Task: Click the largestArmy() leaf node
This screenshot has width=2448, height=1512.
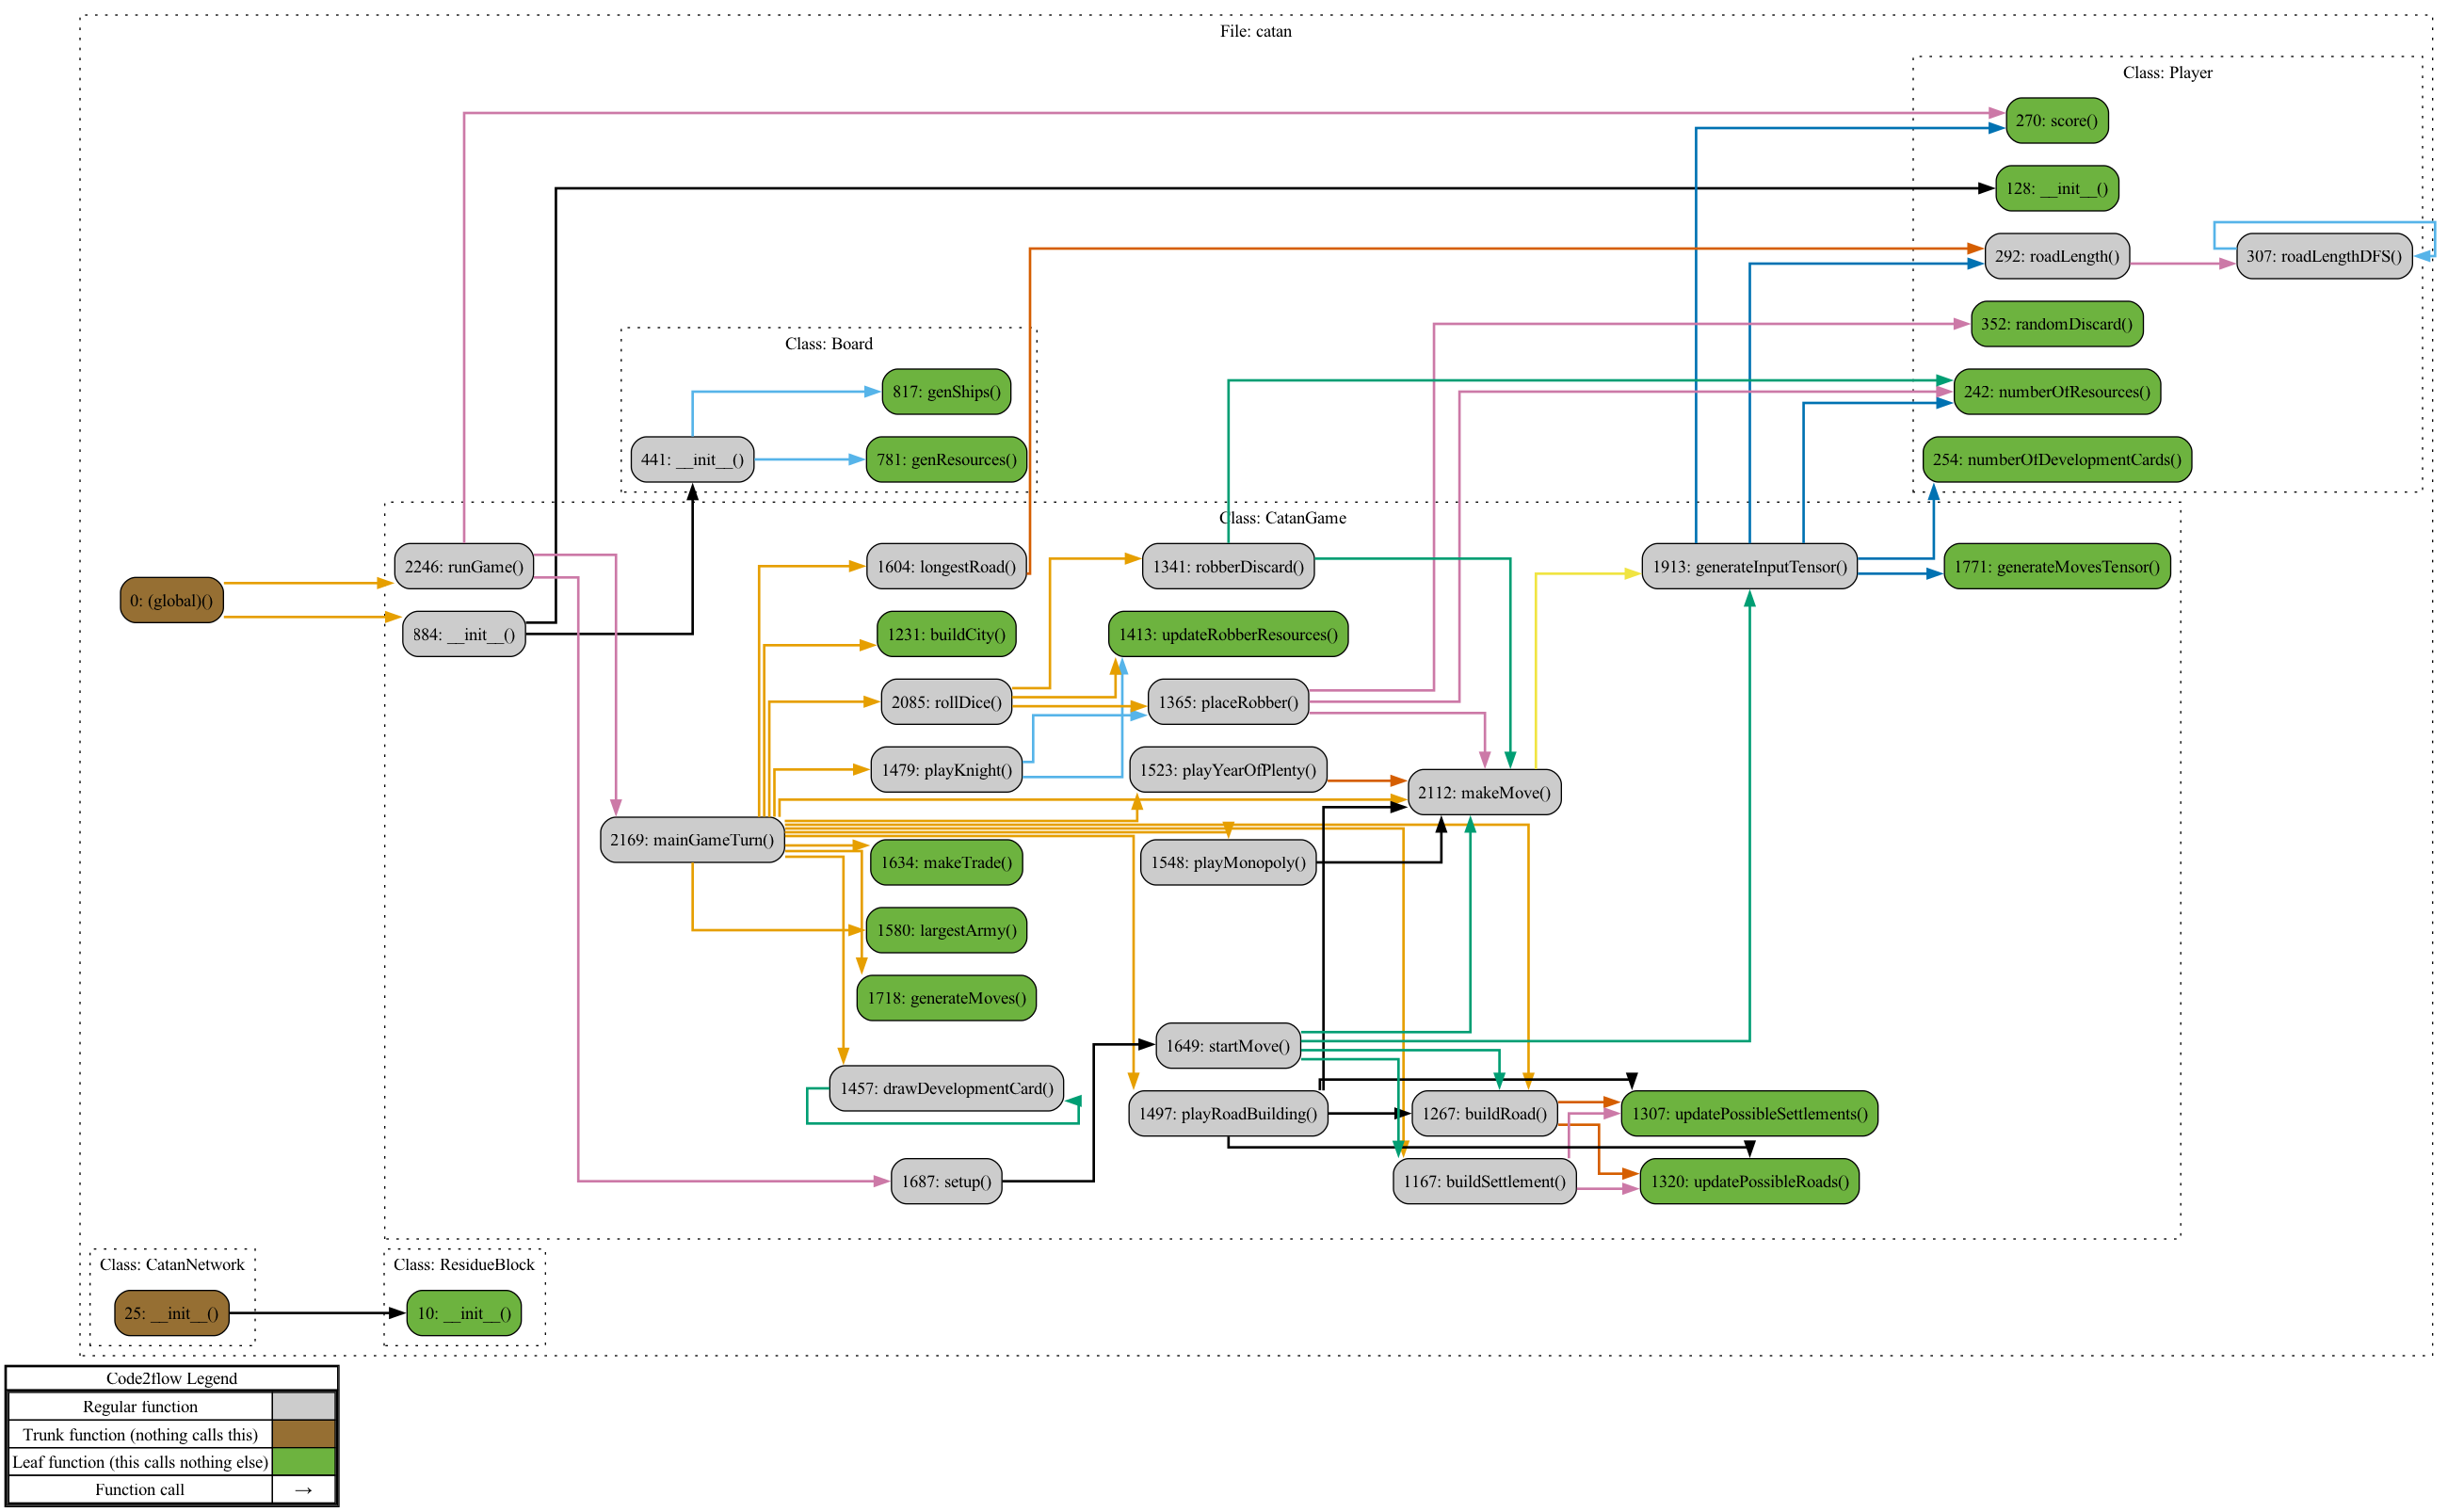Action: click(945, 929)
